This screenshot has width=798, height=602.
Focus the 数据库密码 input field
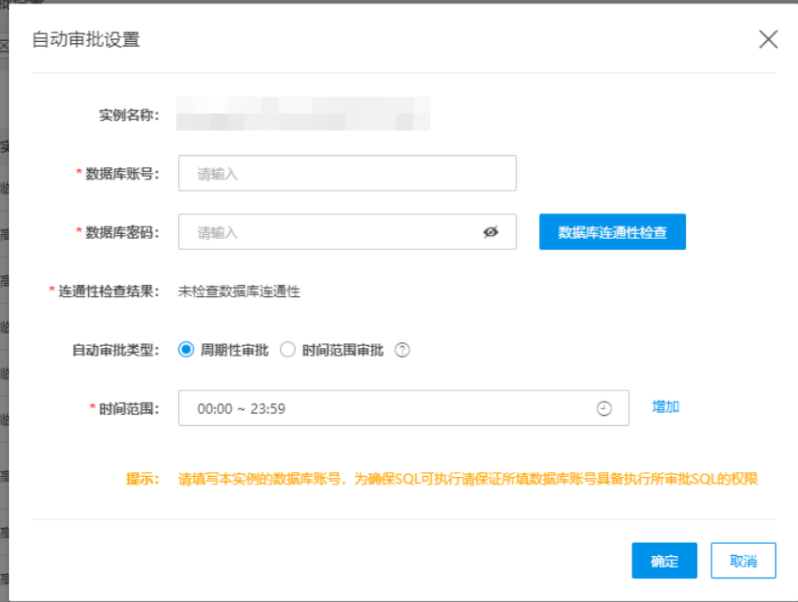330,232
